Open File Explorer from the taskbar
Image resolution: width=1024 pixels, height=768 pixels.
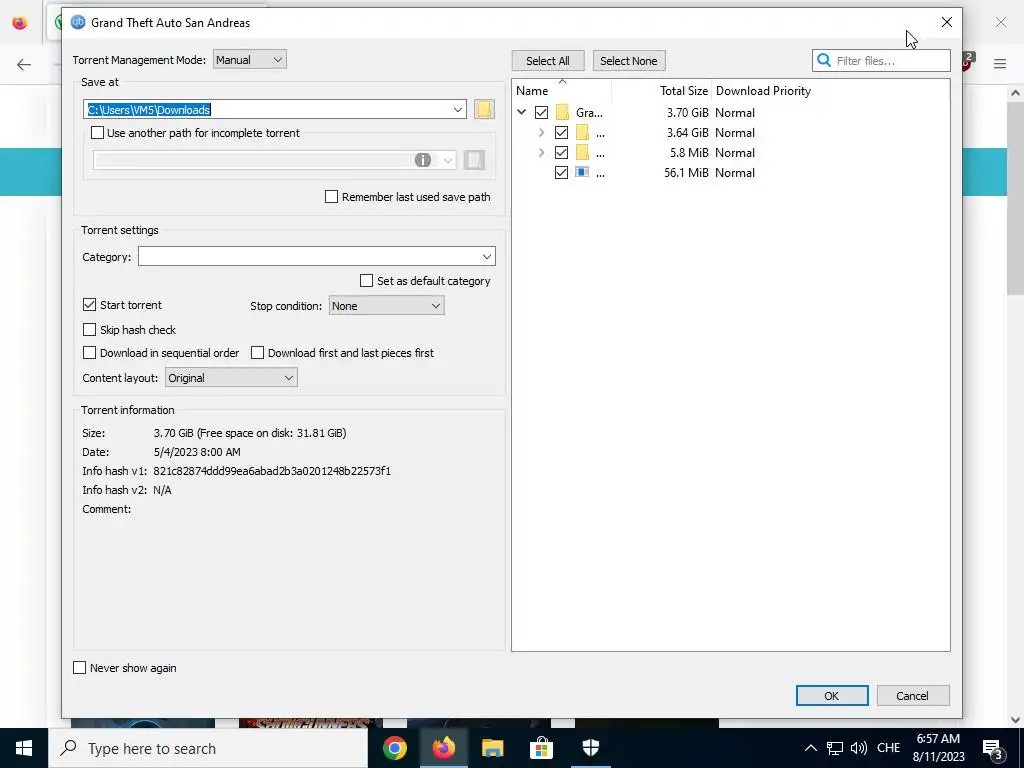coord(492,748)
